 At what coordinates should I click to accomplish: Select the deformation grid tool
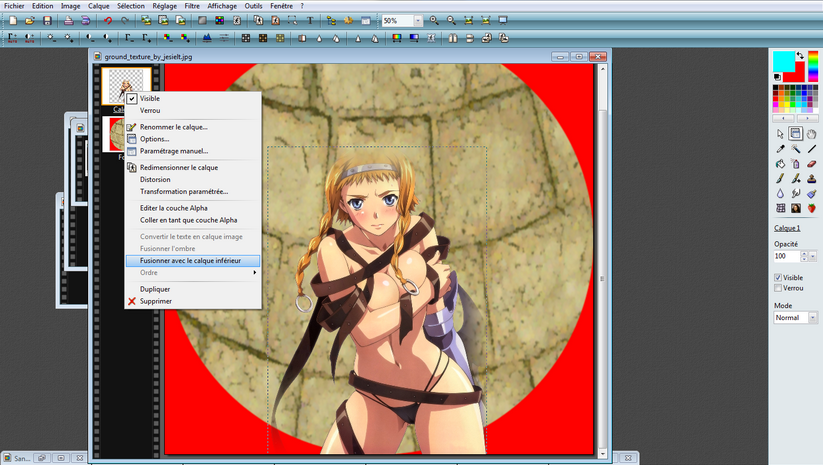point(780,208)
